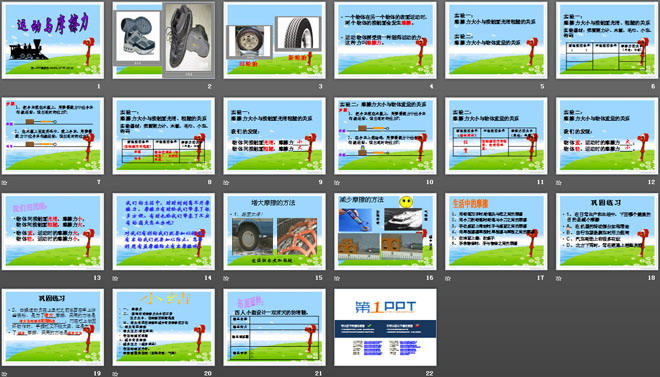Select slide 5 thumbnail listing two experiments
Viewport: 660px width, 377px height.
[x=496, y=40]
